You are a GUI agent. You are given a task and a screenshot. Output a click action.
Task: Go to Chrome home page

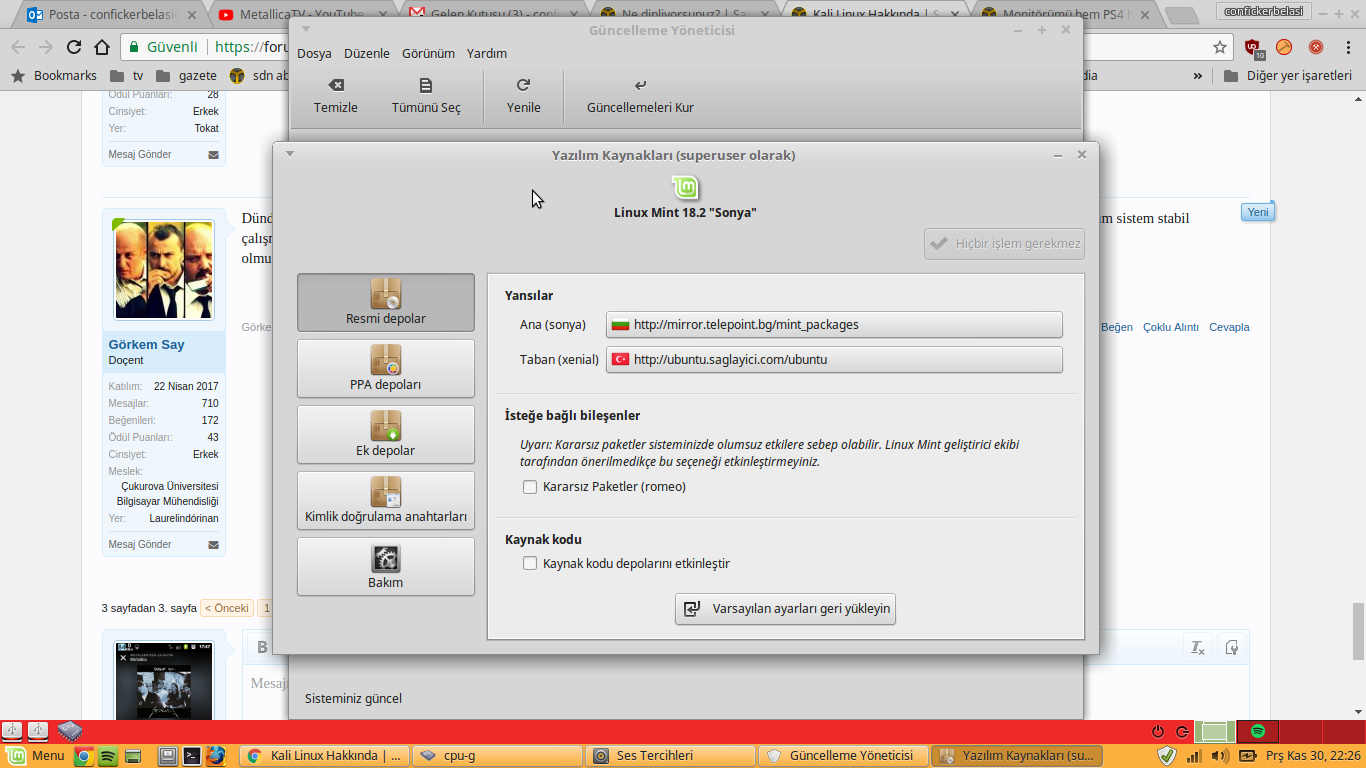pos(101,47)
